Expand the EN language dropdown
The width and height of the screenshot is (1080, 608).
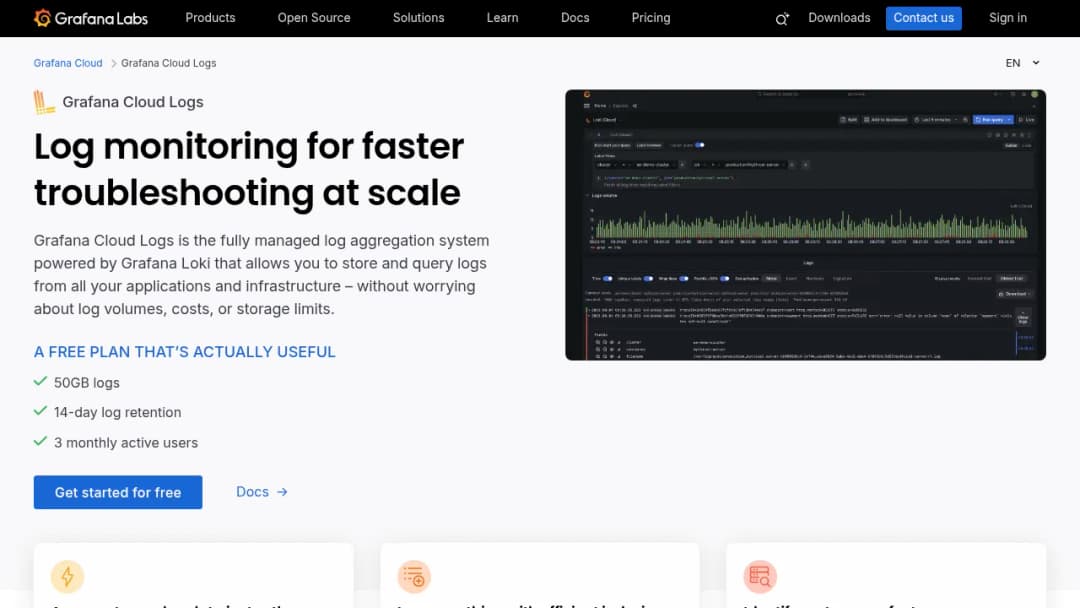point(1022,63)
